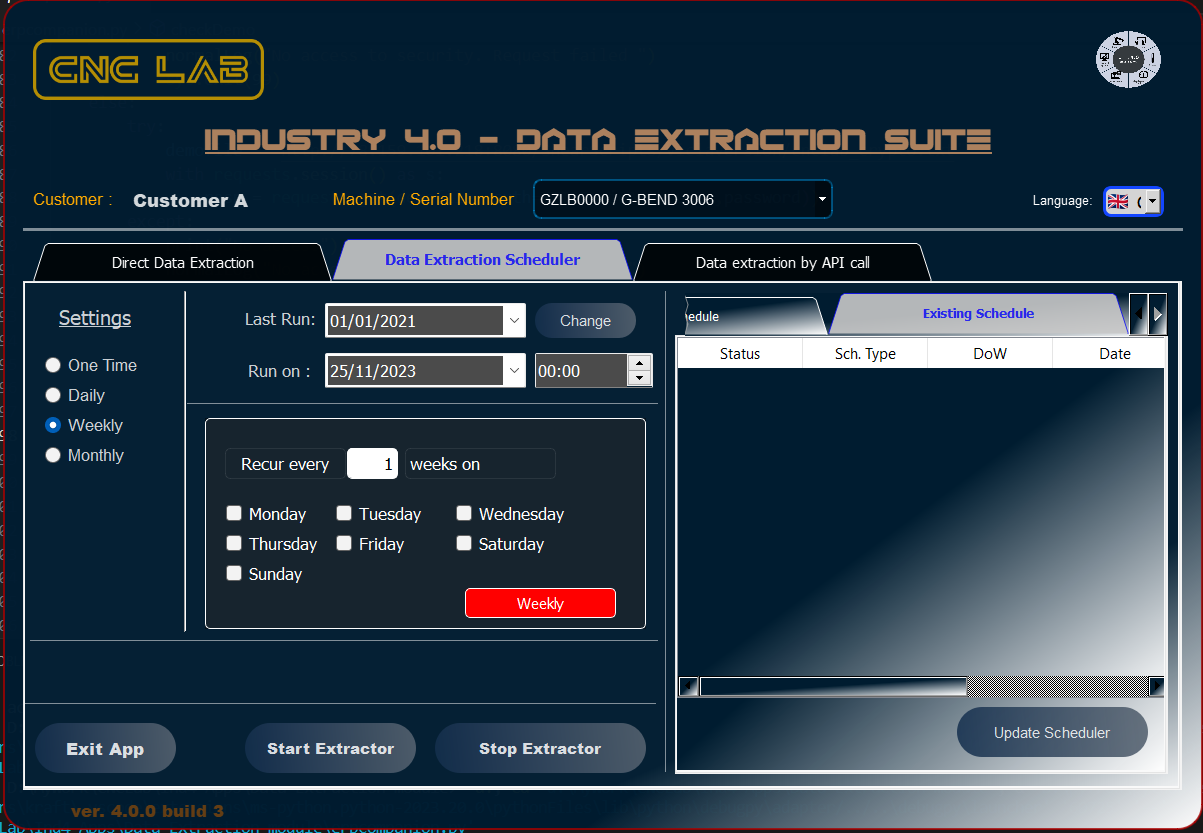Image resolution: width=1203 pixels, height=833 pixels.
Task: Click schedule table's left scrollbar arrow
Action: 688,686
